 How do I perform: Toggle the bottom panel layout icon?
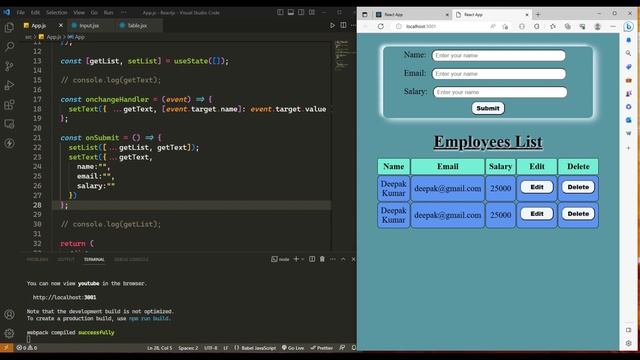[x=291, y=12]
